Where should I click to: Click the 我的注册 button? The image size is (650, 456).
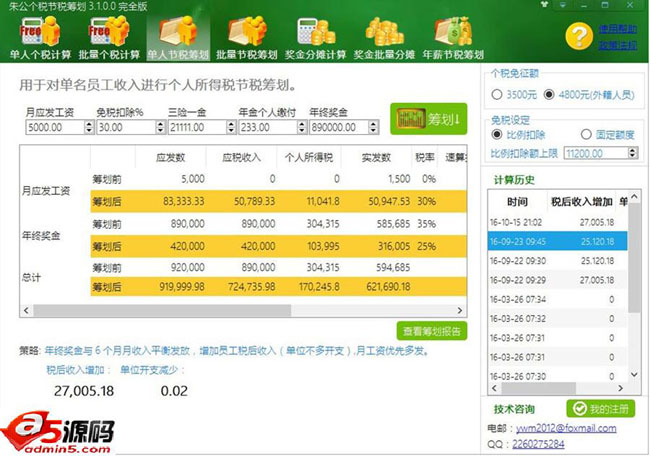click(x=601, y=409)
